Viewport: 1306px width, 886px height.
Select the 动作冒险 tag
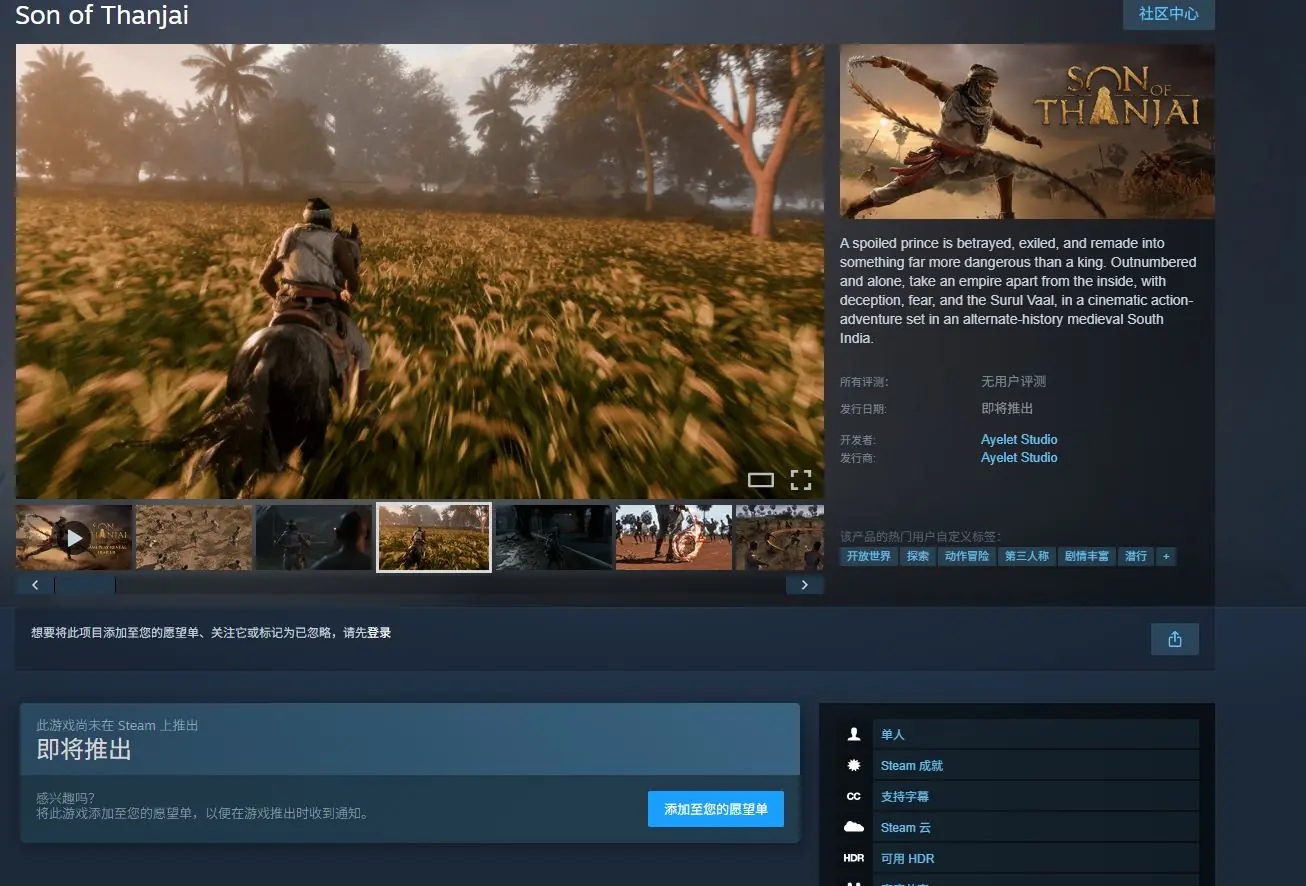(967, 556)
